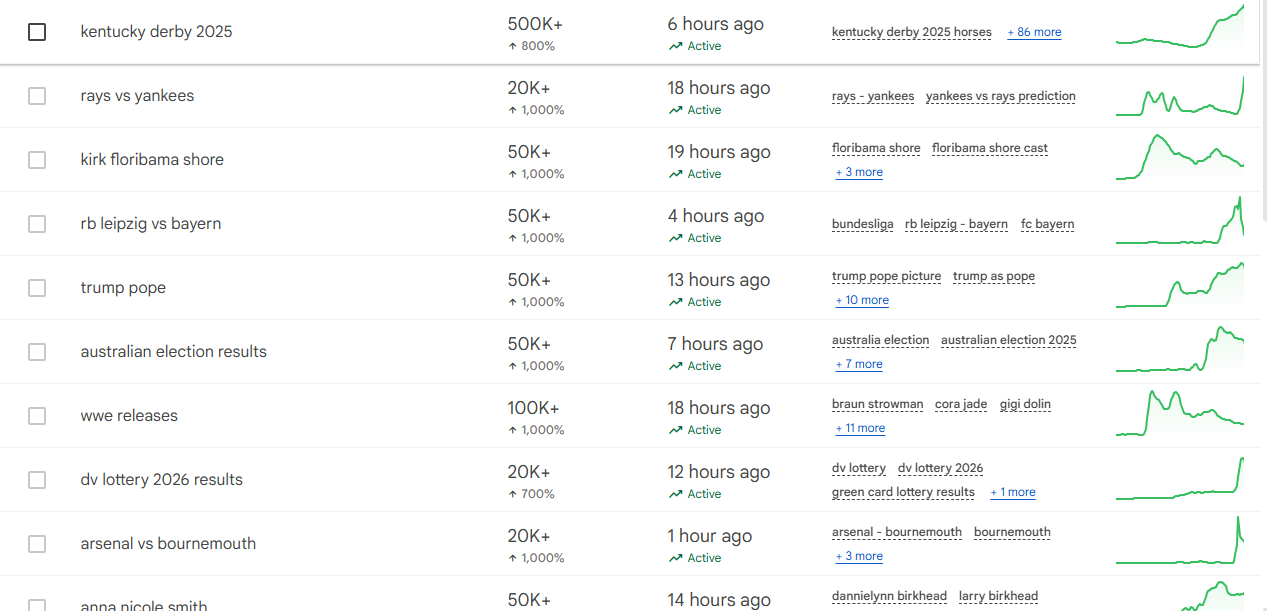Expand '+ 1 more' dv lottery queries
Image resolution: width=1267 pixels, height=611 pixels.
1013,492
